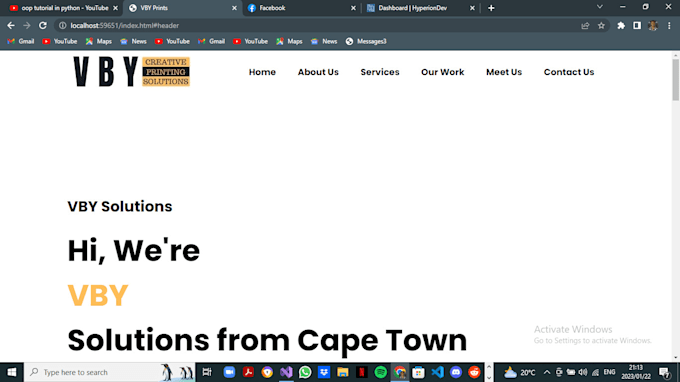The height and width of the screenshot is (382, 680).
Task: Open the Services nav link
Action: pyautogui.click(x=380, y=72)
